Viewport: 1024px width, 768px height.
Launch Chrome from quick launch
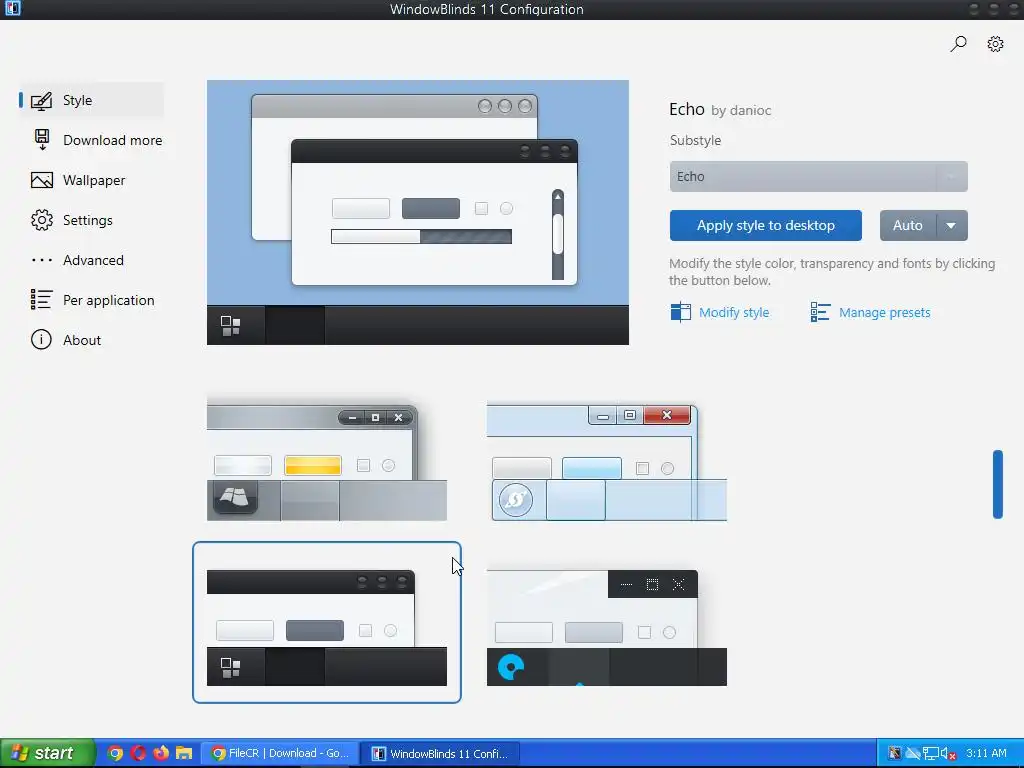[115, 753]
